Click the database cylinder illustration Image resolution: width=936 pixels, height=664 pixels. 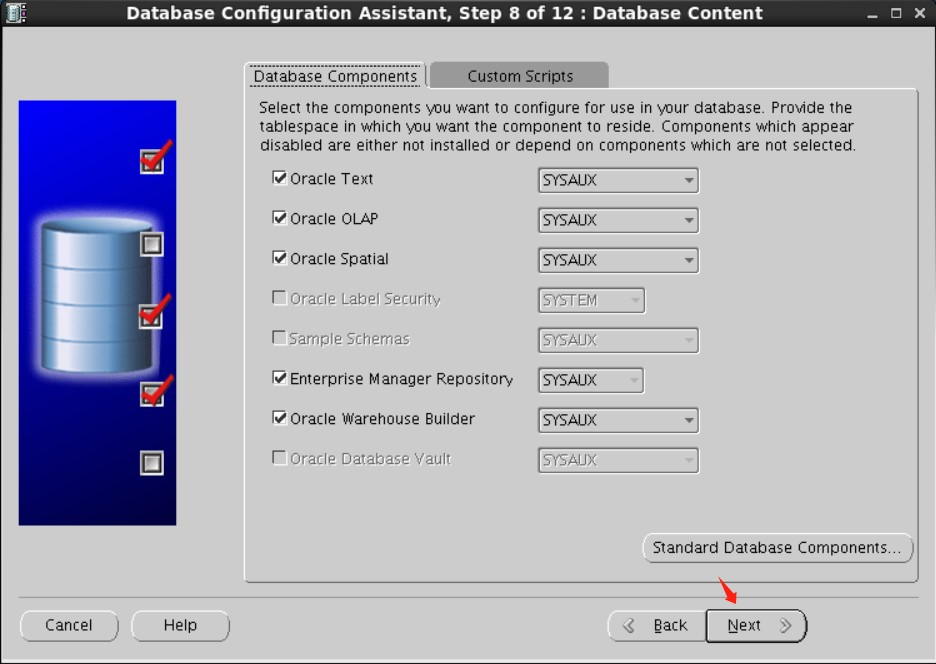97,296
